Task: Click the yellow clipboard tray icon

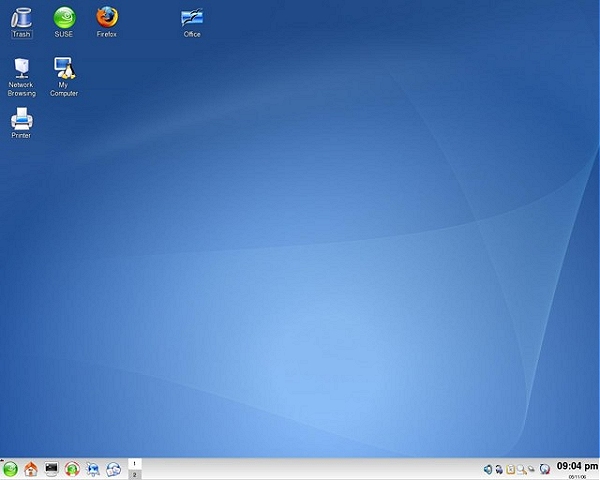Action: coord(510,469)
